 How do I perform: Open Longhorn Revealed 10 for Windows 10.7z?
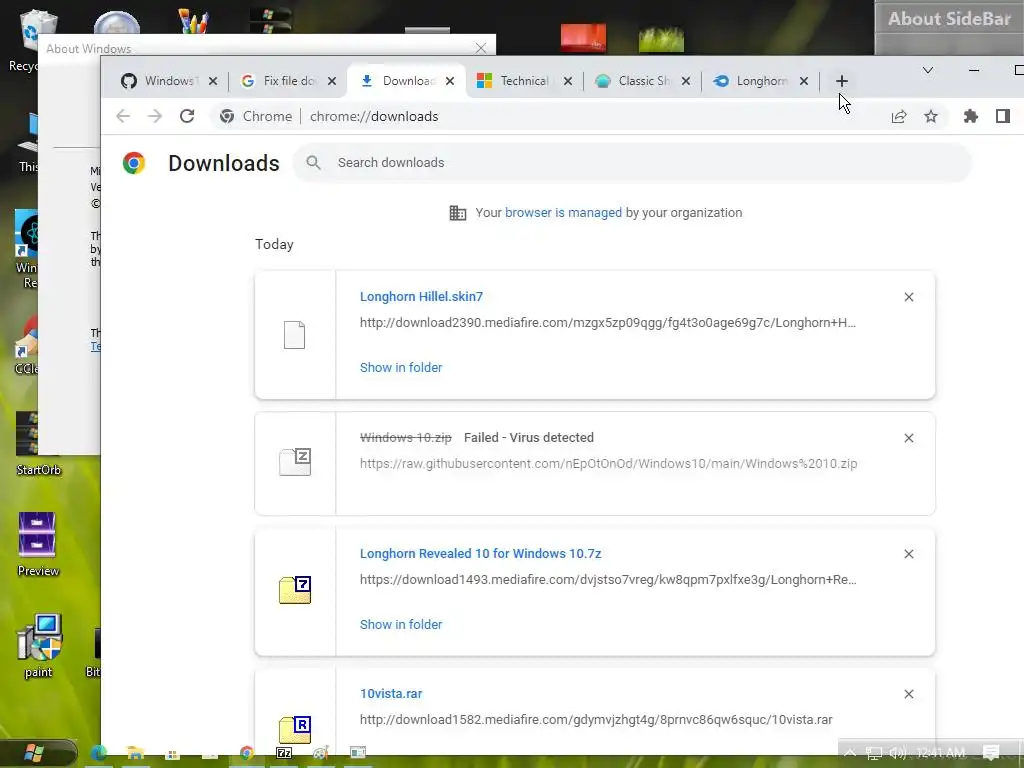[x=480, y=554]
